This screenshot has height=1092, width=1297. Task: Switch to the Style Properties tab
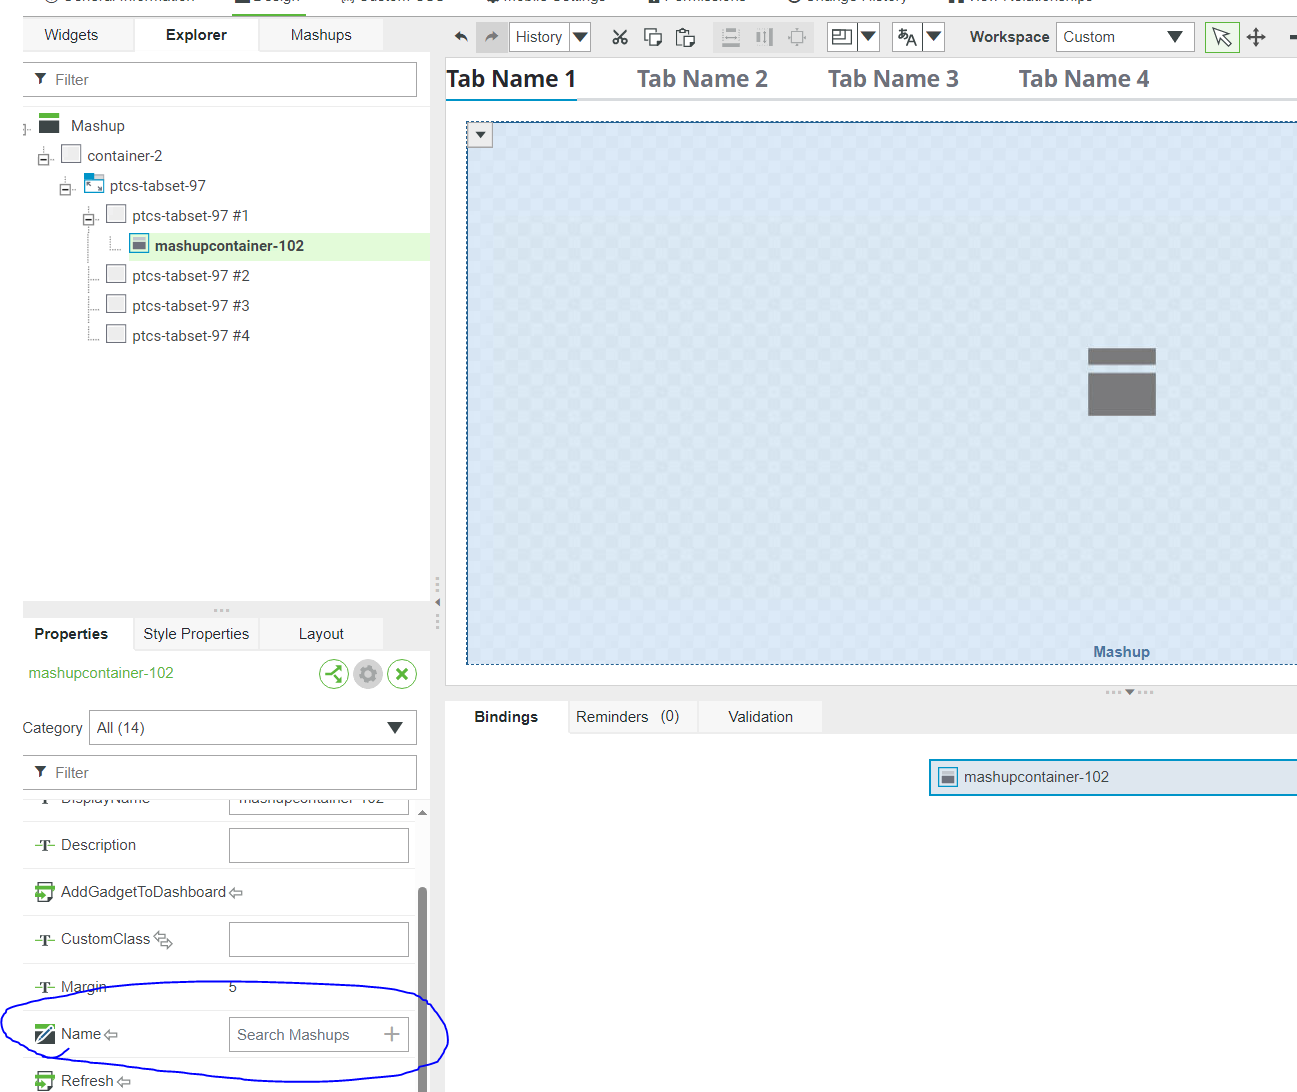(x=196, y=634)
